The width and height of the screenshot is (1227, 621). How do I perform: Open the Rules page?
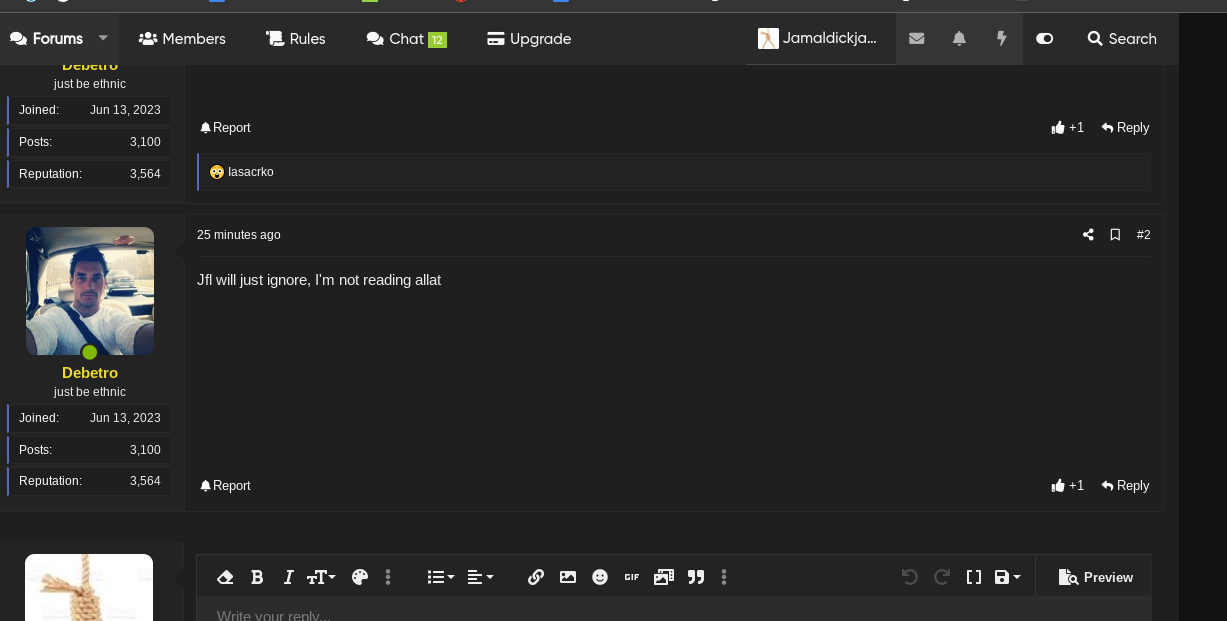point(295,39)
